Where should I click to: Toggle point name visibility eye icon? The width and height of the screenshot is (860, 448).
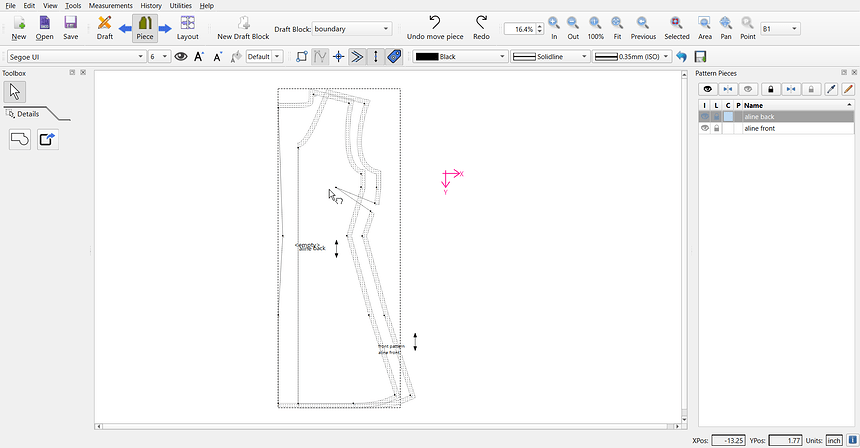(180, 56)
